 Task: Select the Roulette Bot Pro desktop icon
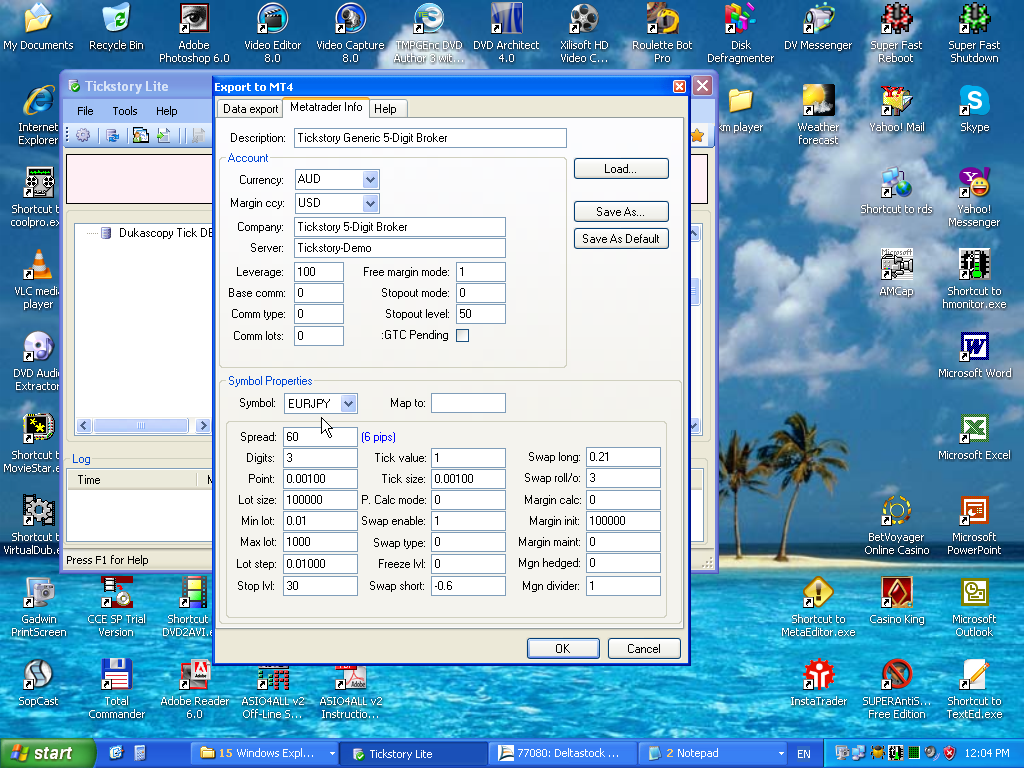pyautogui.click(x=662, y=33)
